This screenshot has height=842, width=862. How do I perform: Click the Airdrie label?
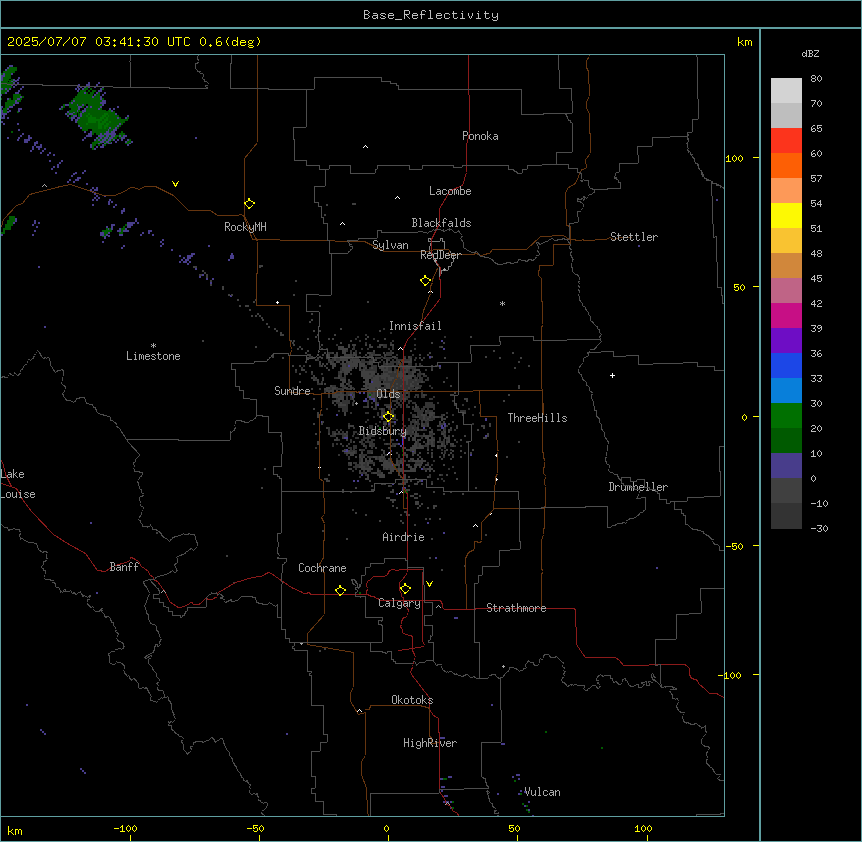[403, 537]
